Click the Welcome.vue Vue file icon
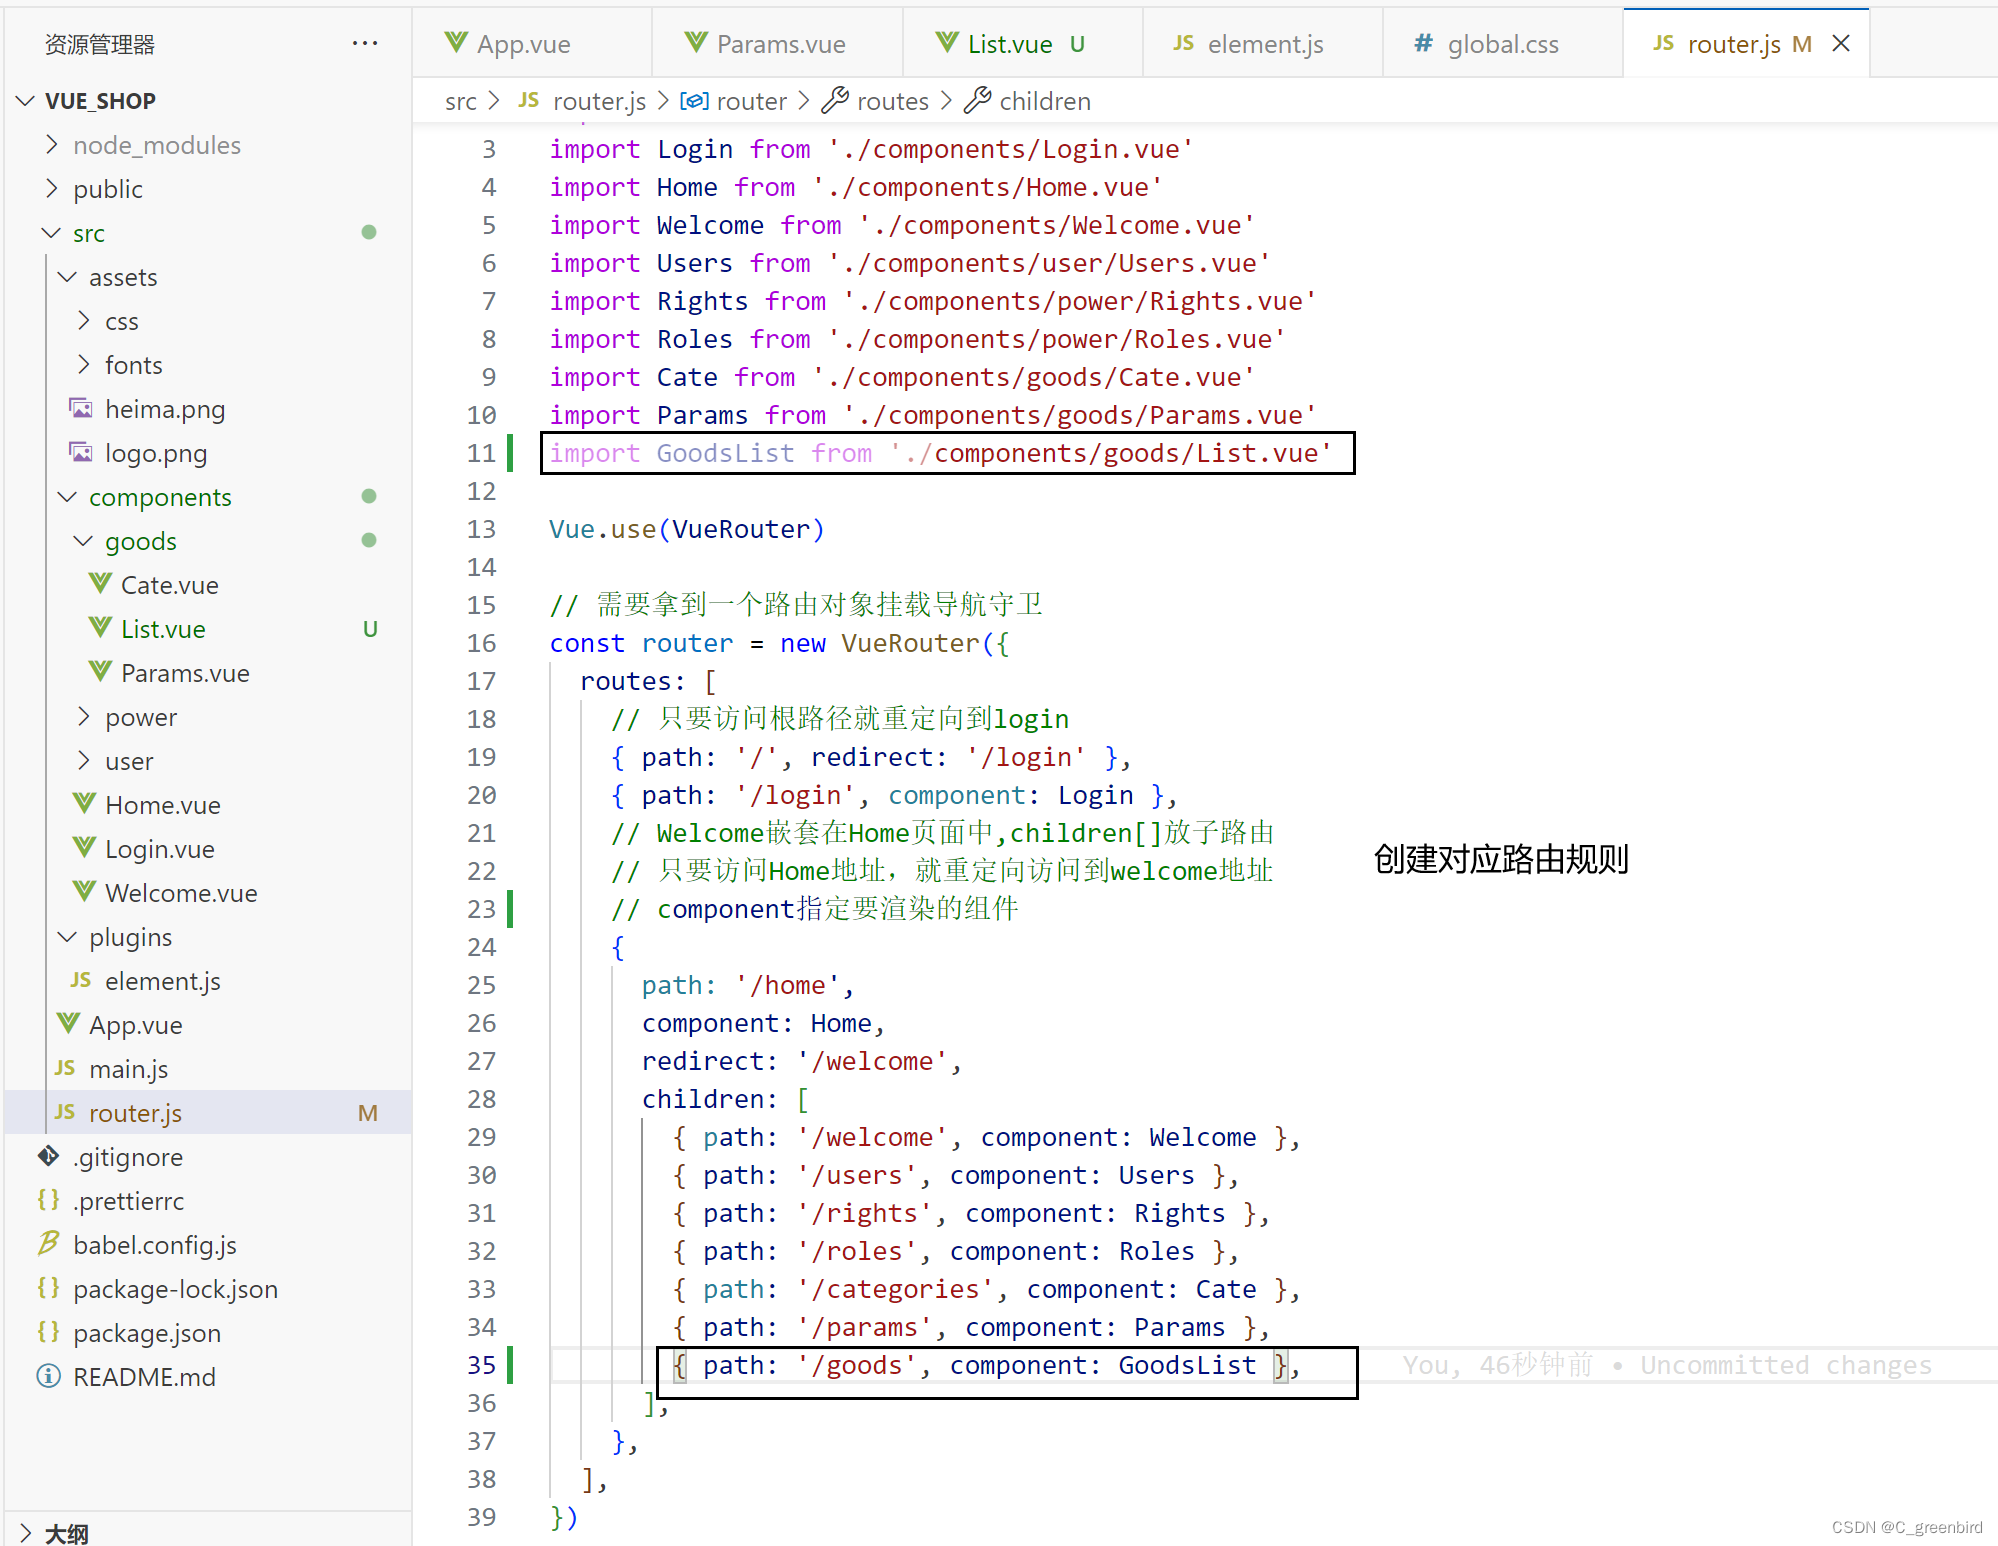 coord(84,891)
